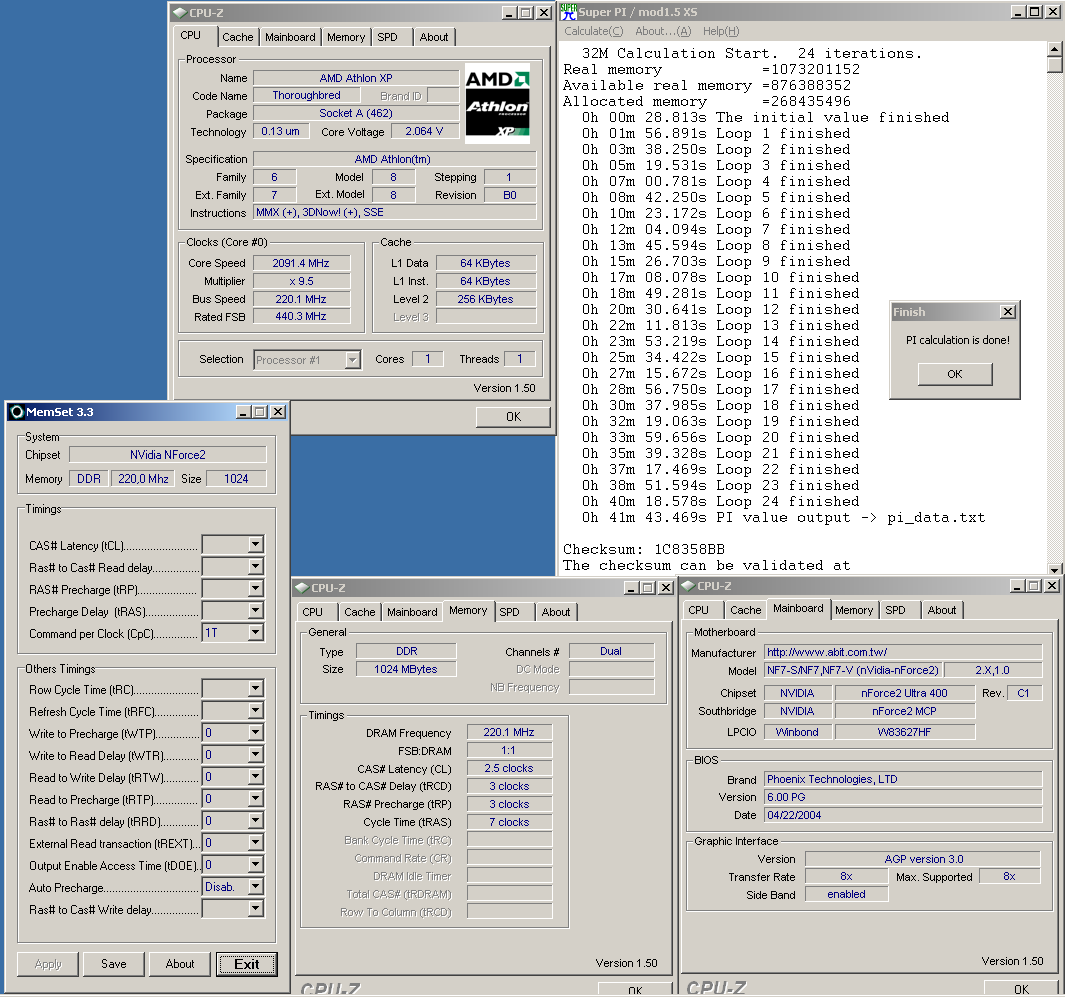Close the top CPU-Z processor window
The width and height of the screenshot is (1065, 997).
(544, 12)
